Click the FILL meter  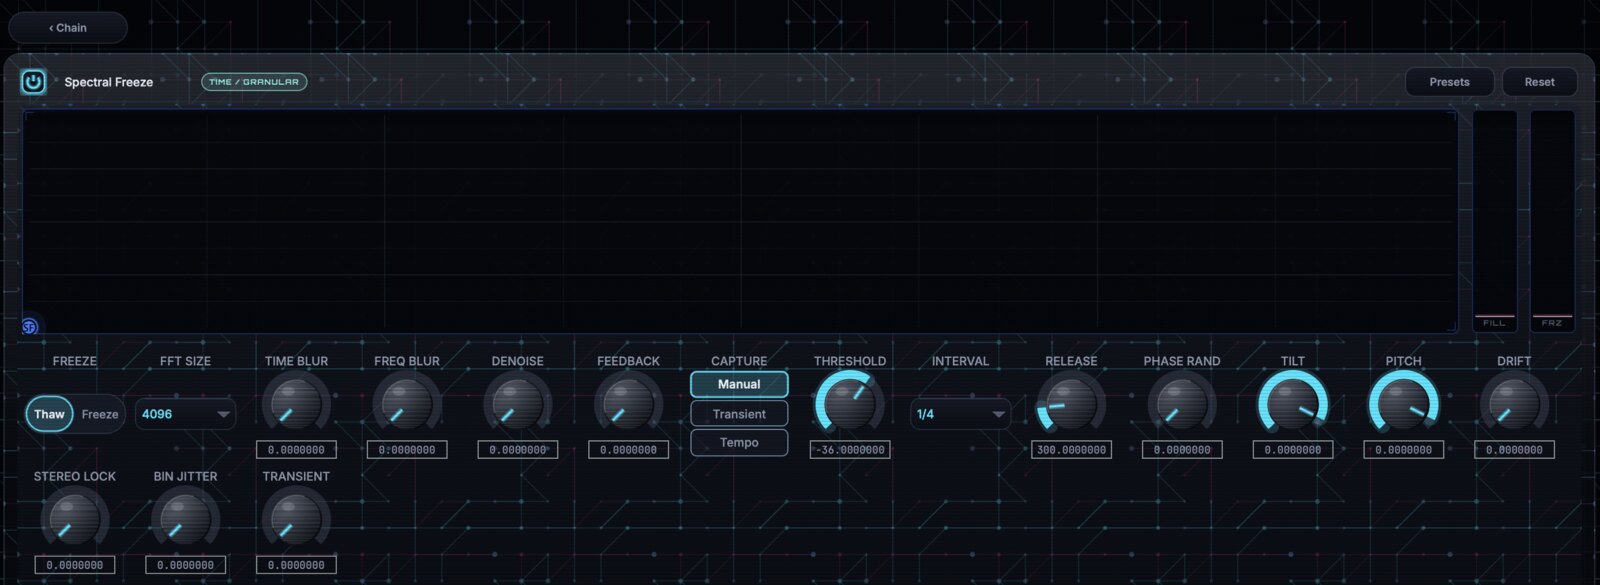[x=1494, y=220]
